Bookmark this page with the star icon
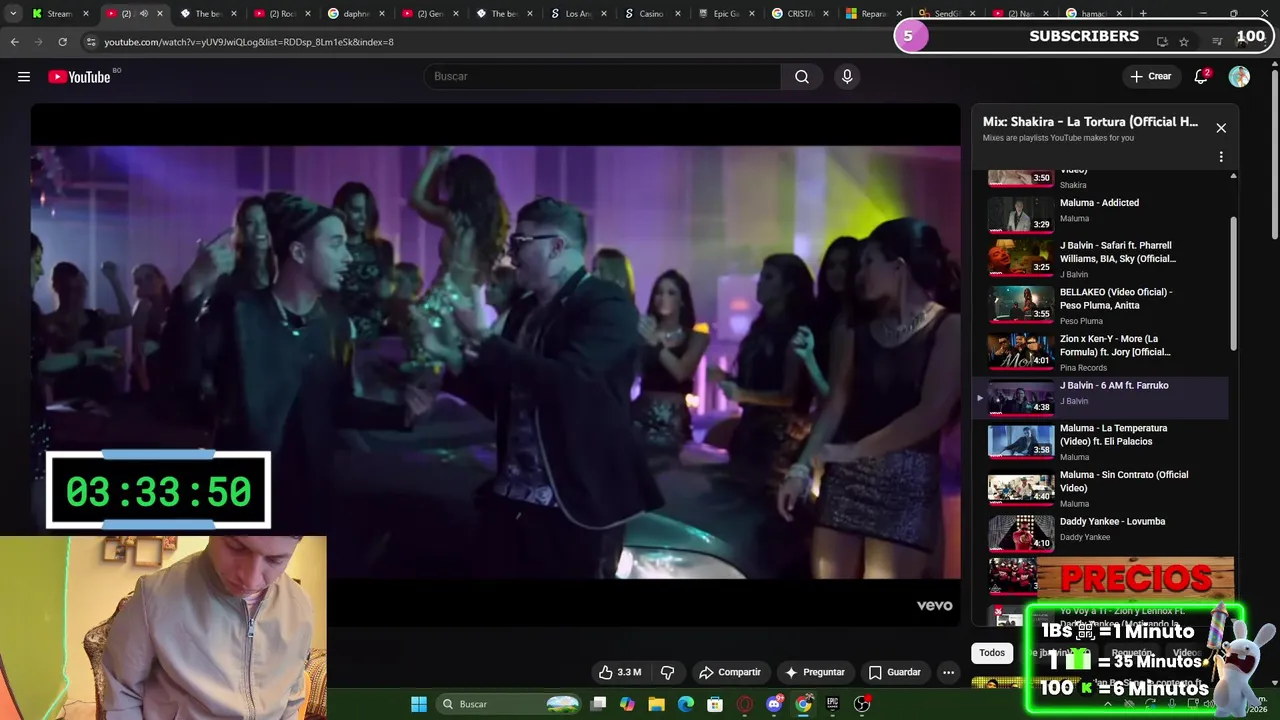Viewport: 1280px width, 720px height. click(1184, 42)
